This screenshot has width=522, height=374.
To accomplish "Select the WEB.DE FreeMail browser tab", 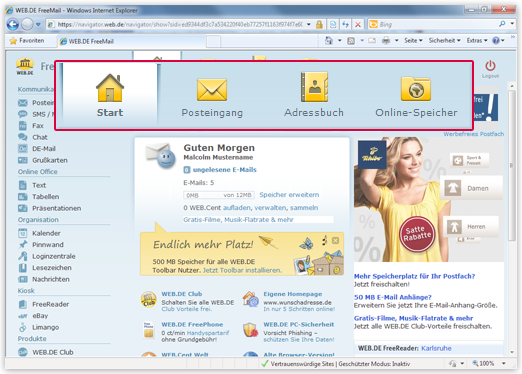I will (132, 41).
